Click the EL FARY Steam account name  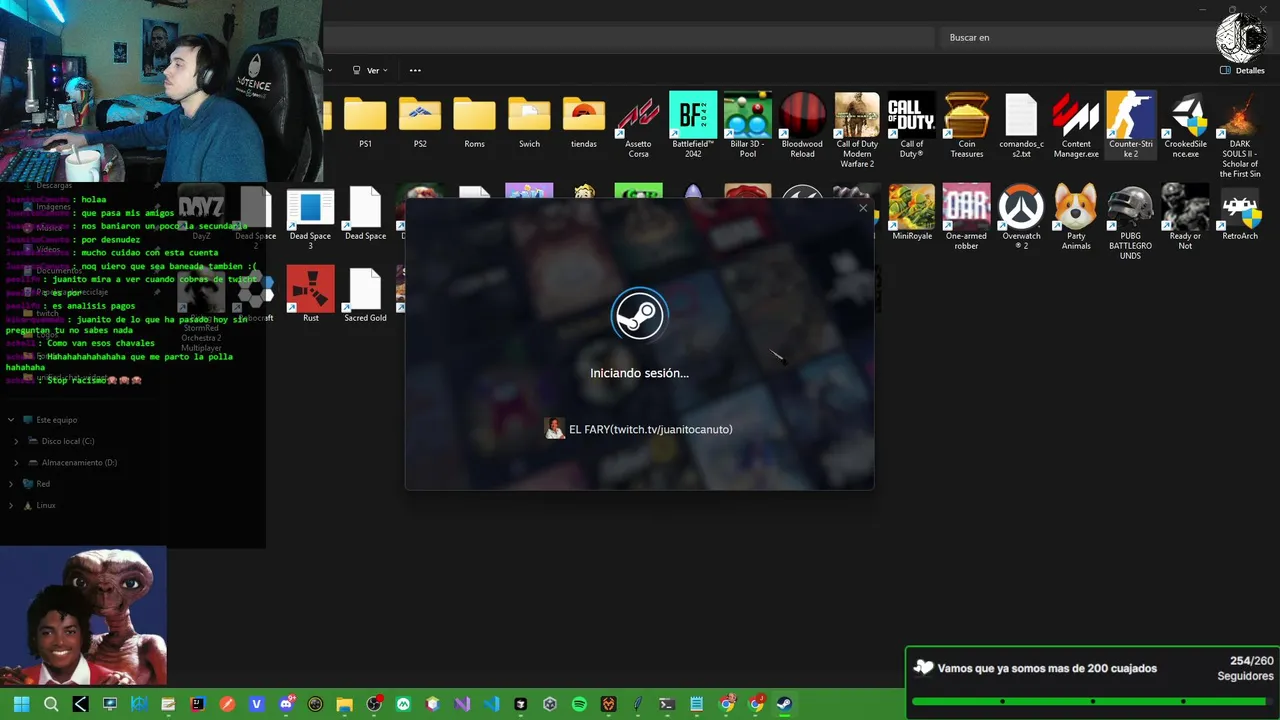[x=651, y=429]
